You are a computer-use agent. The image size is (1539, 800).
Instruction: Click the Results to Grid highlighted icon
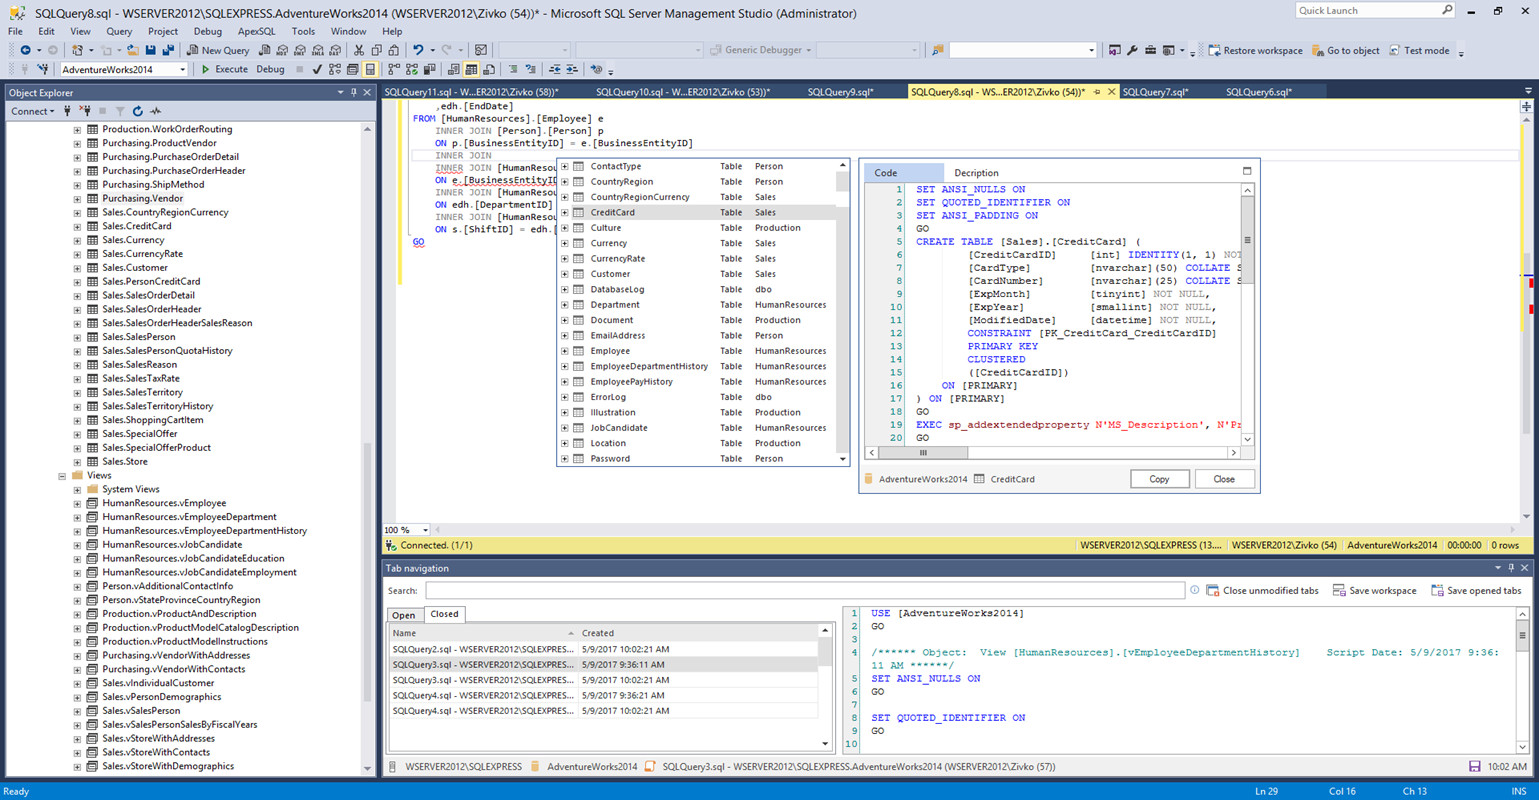(x=470, y=69)
